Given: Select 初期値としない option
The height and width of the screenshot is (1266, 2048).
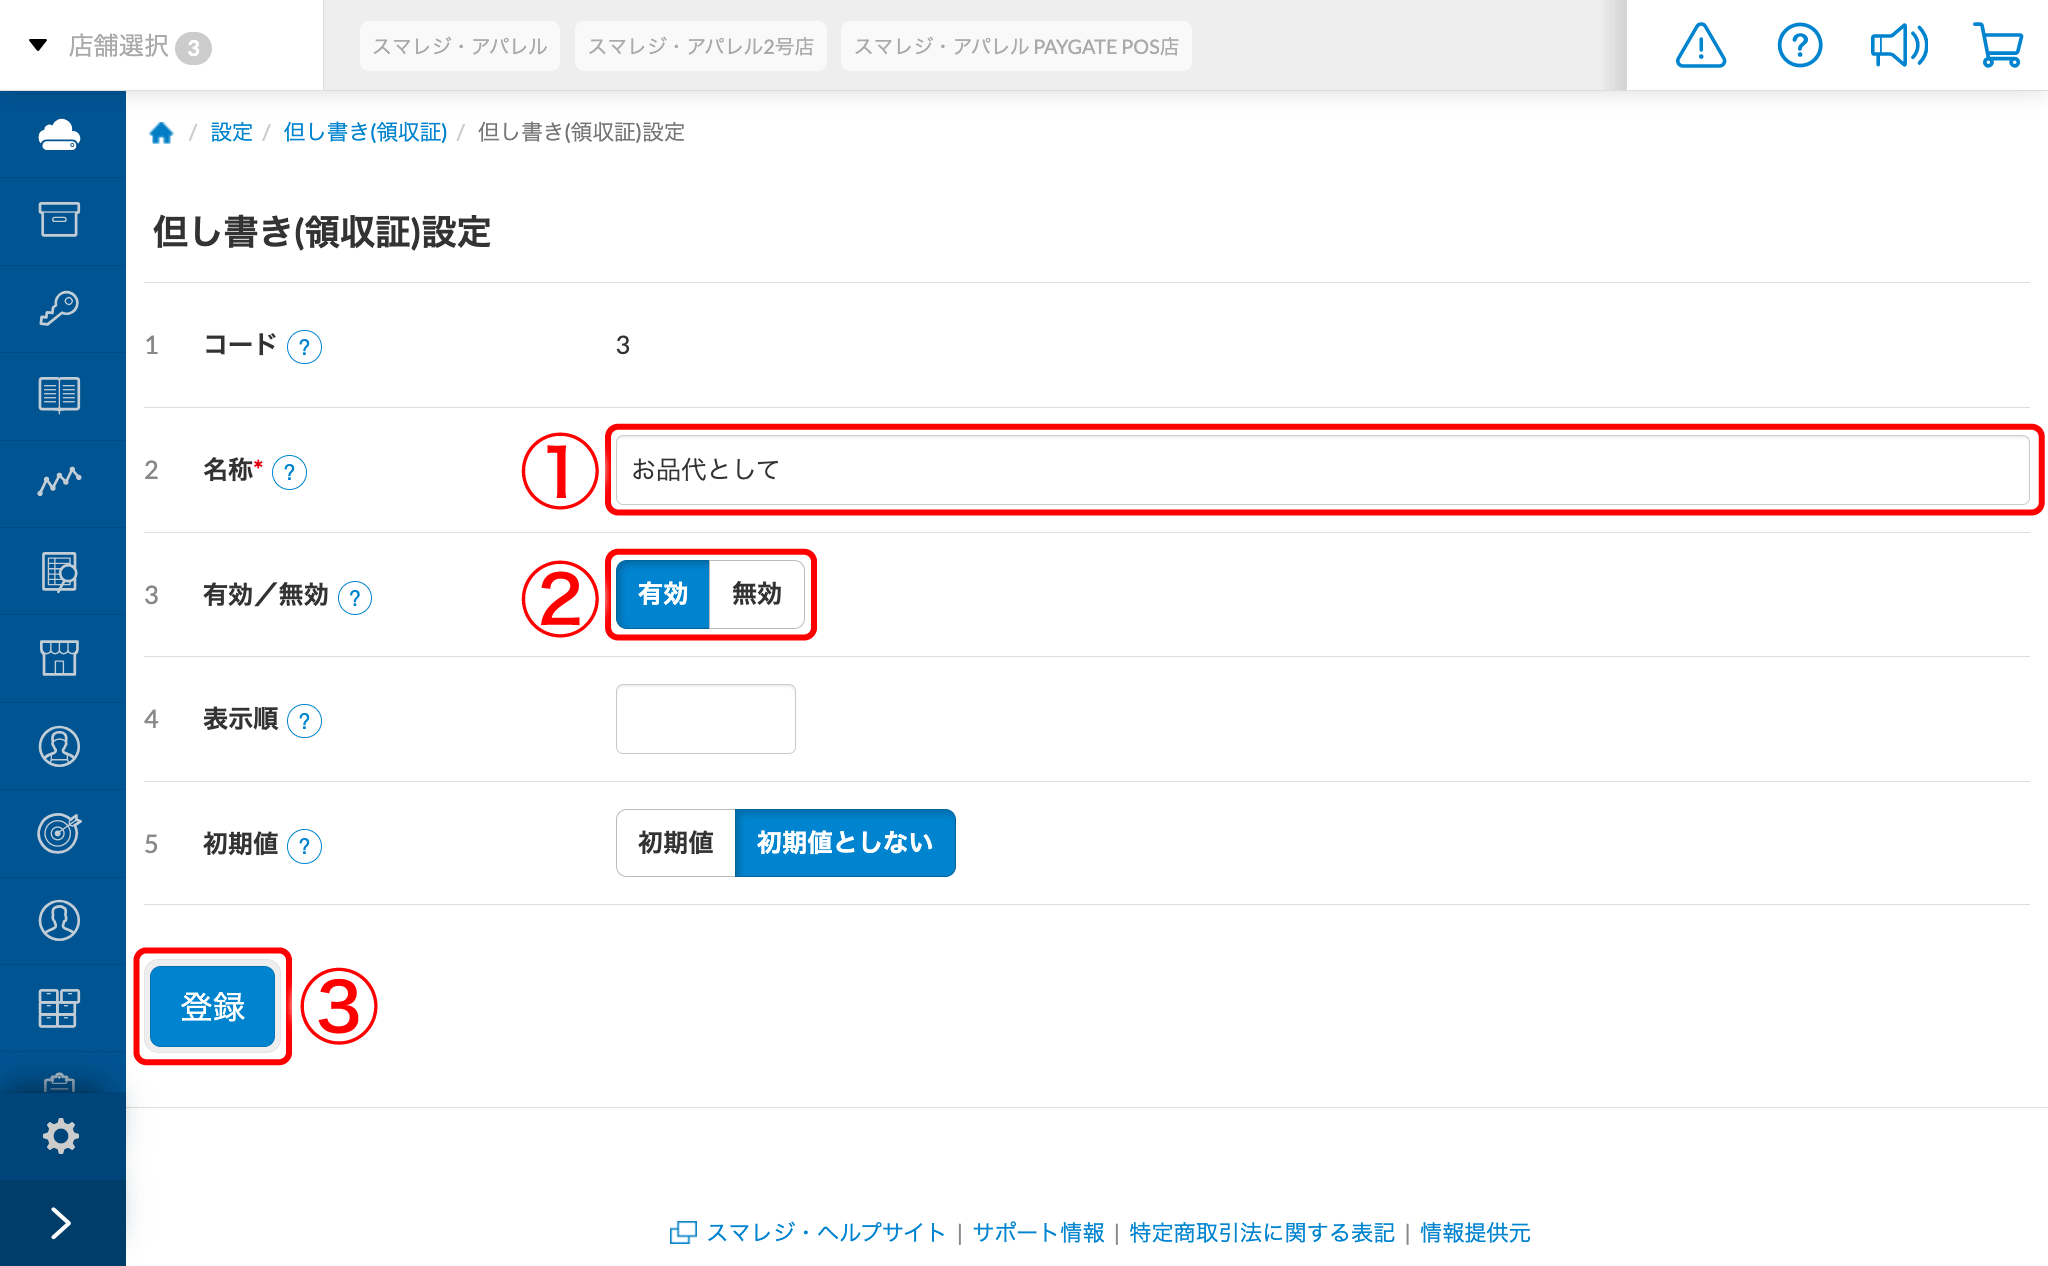Looking at the screenshot, I should click(x=845, y=843).
